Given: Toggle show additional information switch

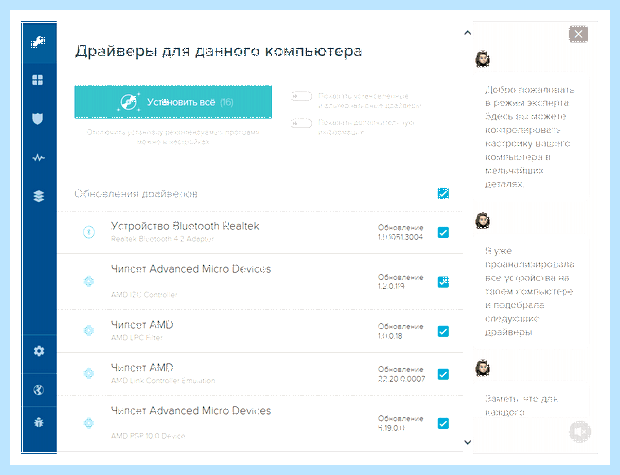Looking at the screenshot, I should click(302, 123).
